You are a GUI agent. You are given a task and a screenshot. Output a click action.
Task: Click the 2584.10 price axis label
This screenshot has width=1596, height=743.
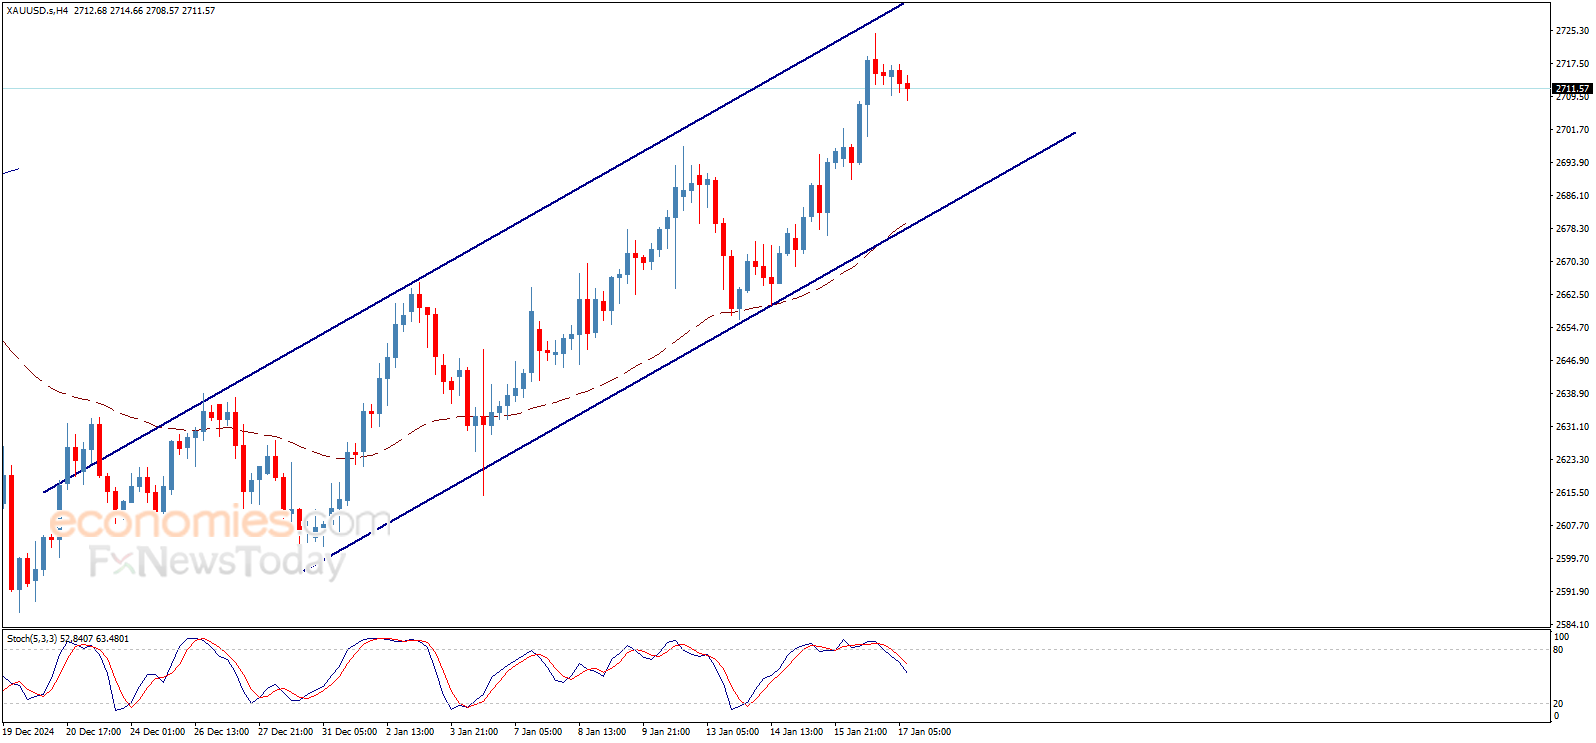[1572, 625]
